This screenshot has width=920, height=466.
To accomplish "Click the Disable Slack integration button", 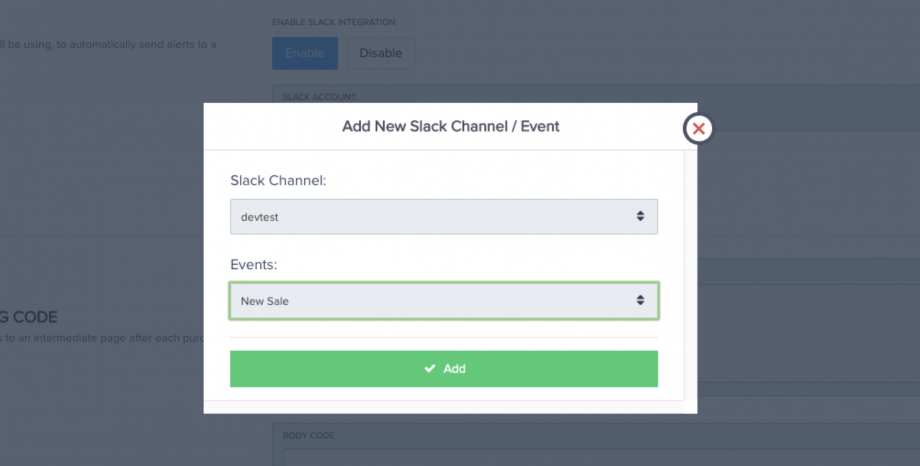I will [381, 53].
